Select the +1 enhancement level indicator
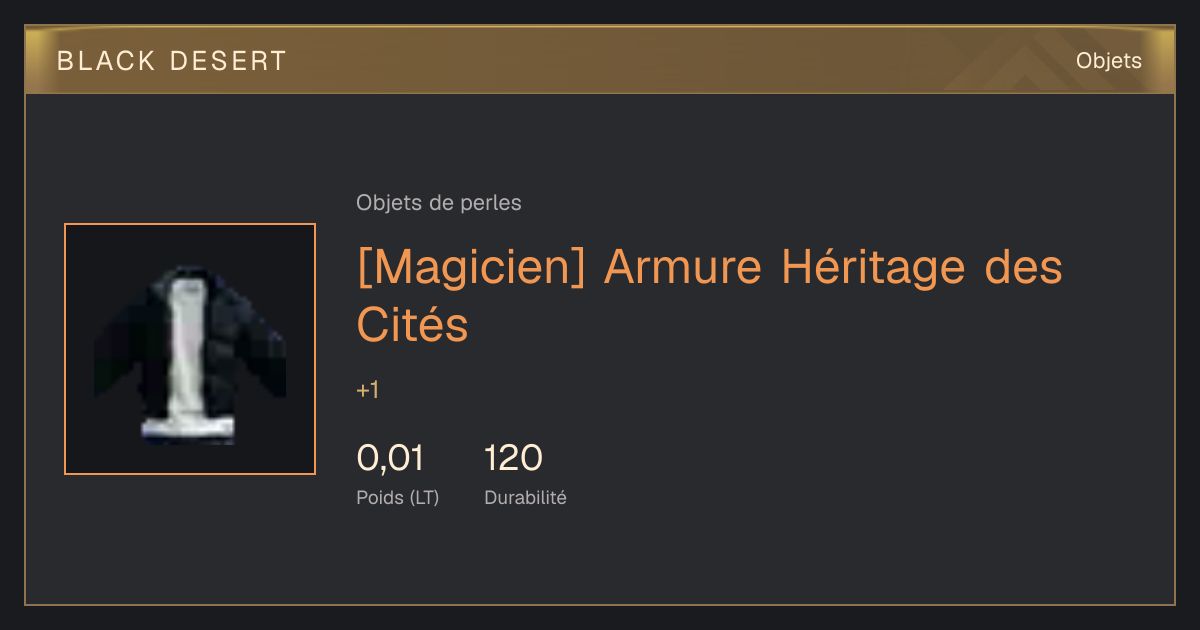This screenshot has width=1200, height=630. [x=368, y=390]
